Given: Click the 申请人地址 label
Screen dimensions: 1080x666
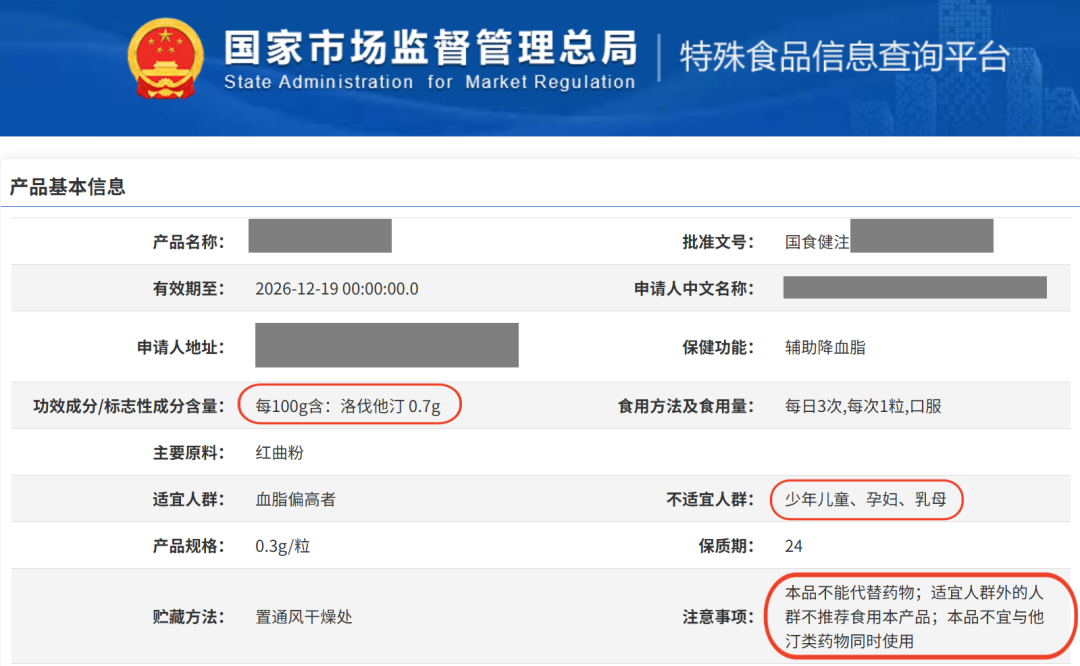Looking at the screenshot, I should (x=180, y=347).
